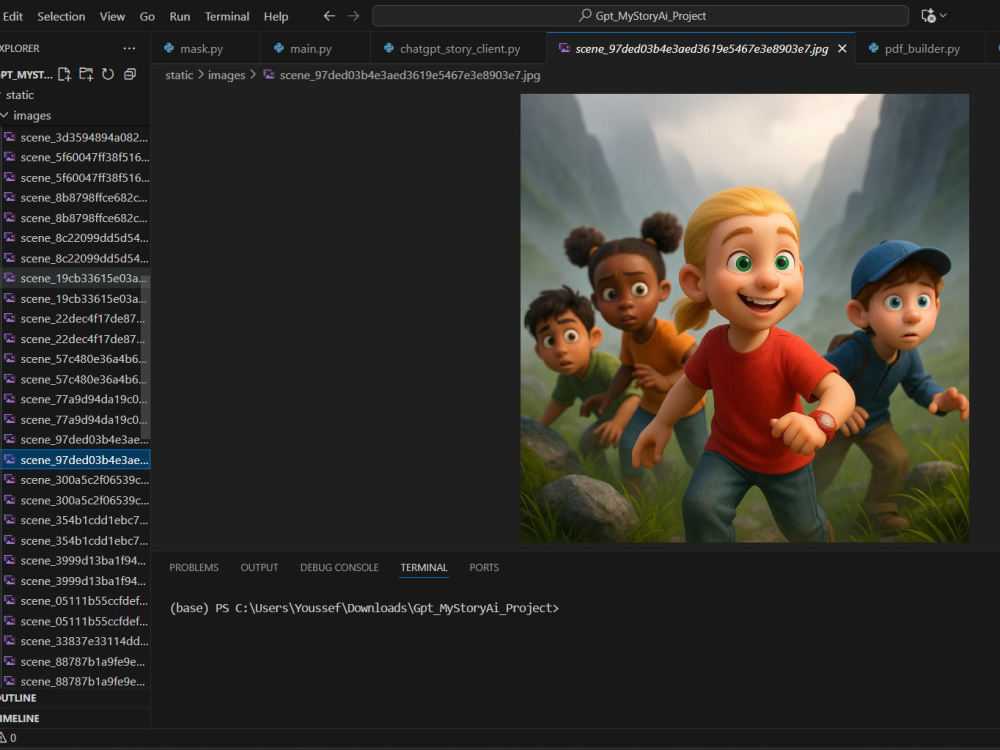This screenshot has height=750, width=1000.
Task: Switch to the chatgpt_story_client.py tab
Action: coord(459,48)
